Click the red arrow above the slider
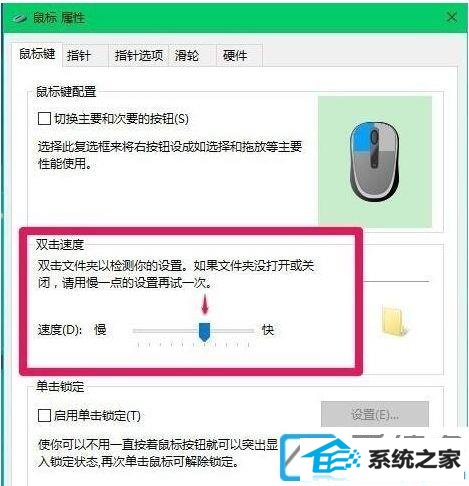 point(205,304)
